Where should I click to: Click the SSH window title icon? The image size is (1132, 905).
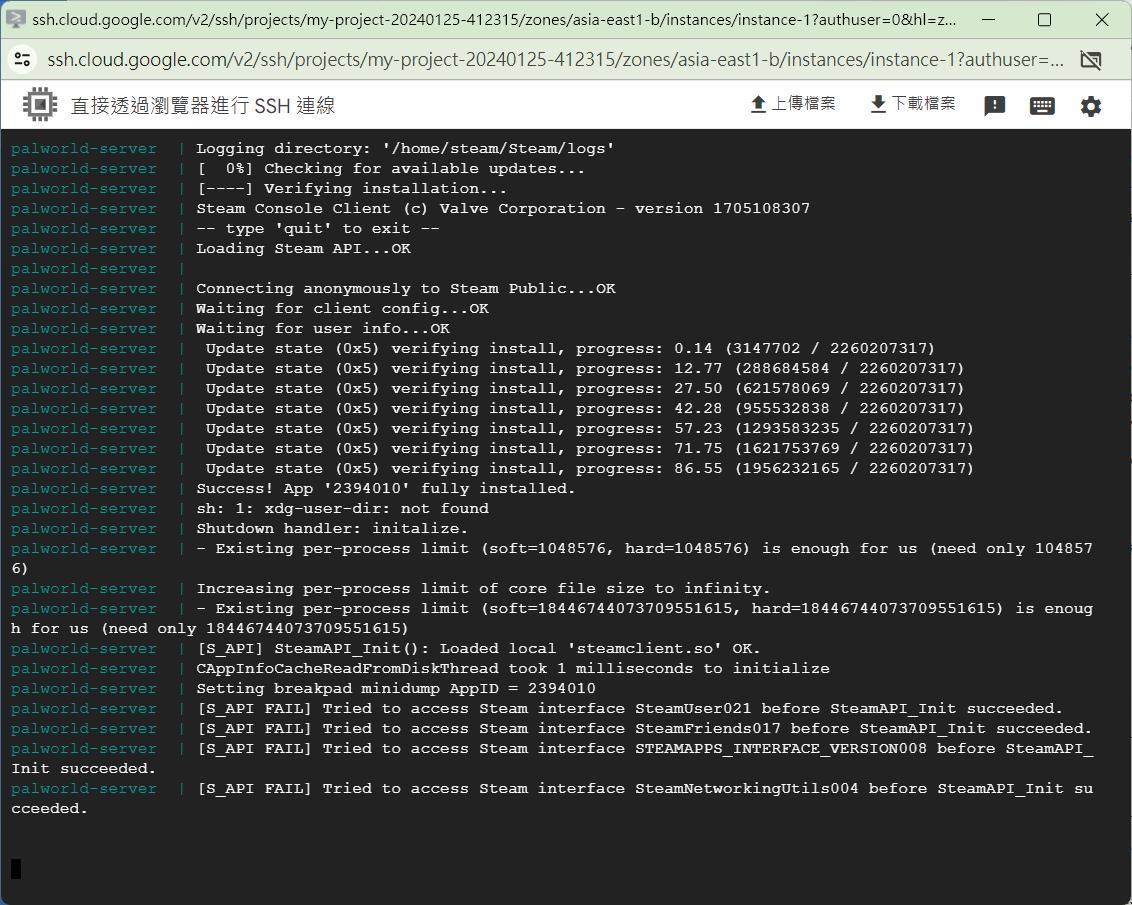15,19
